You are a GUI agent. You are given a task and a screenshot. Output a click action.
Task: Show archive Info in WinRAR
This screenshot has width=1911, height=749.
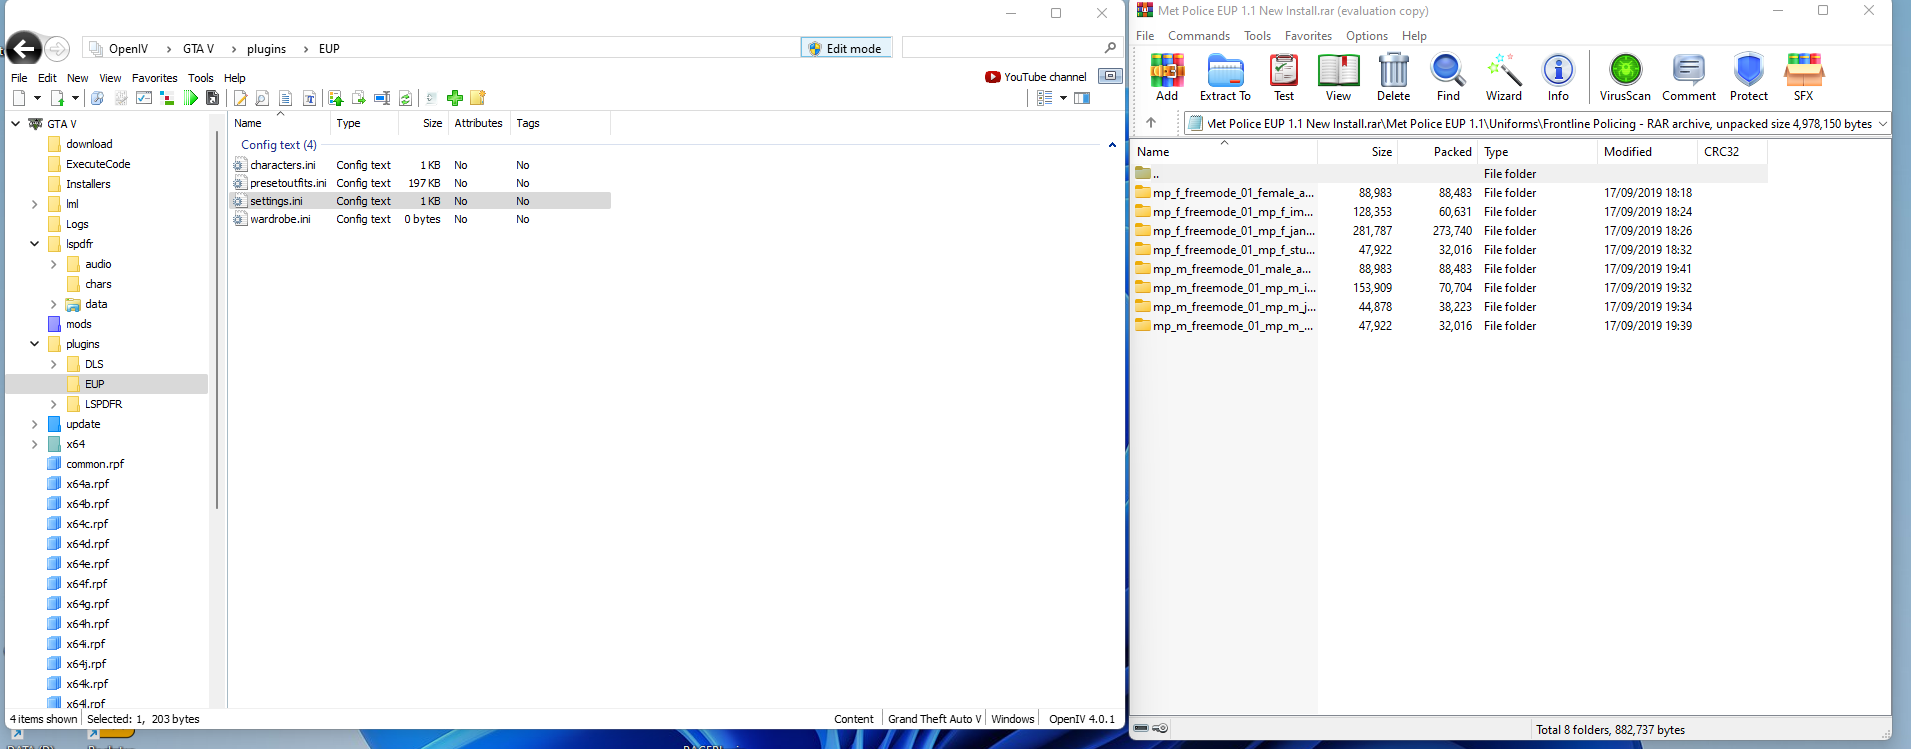(x=1558, y=77)
